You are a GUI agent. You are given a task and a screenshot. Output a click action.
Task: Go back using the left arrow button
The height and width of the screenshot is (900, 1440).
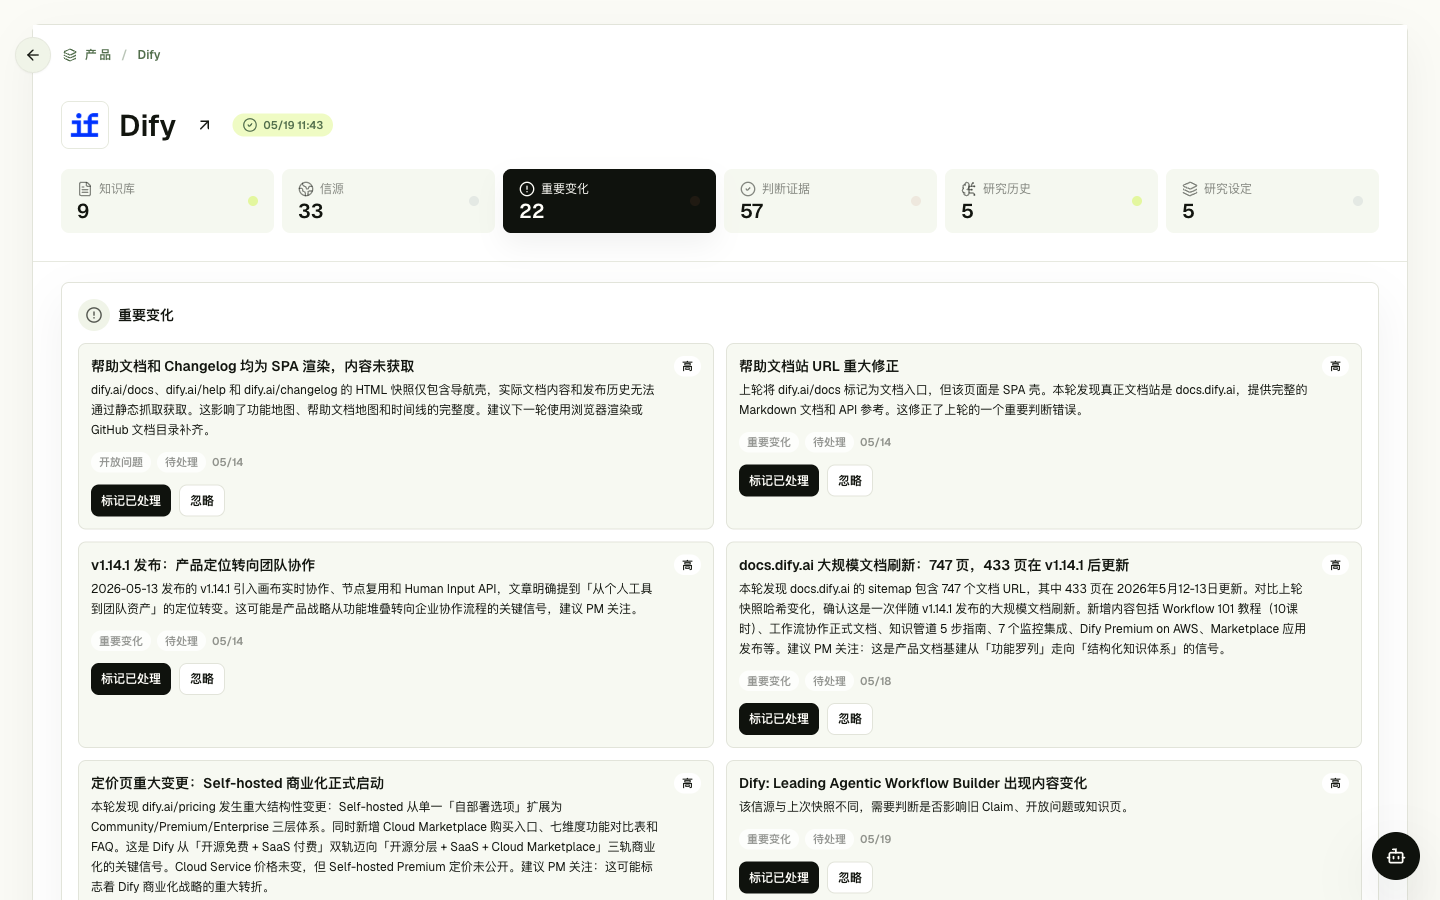(x=33, y=55)
